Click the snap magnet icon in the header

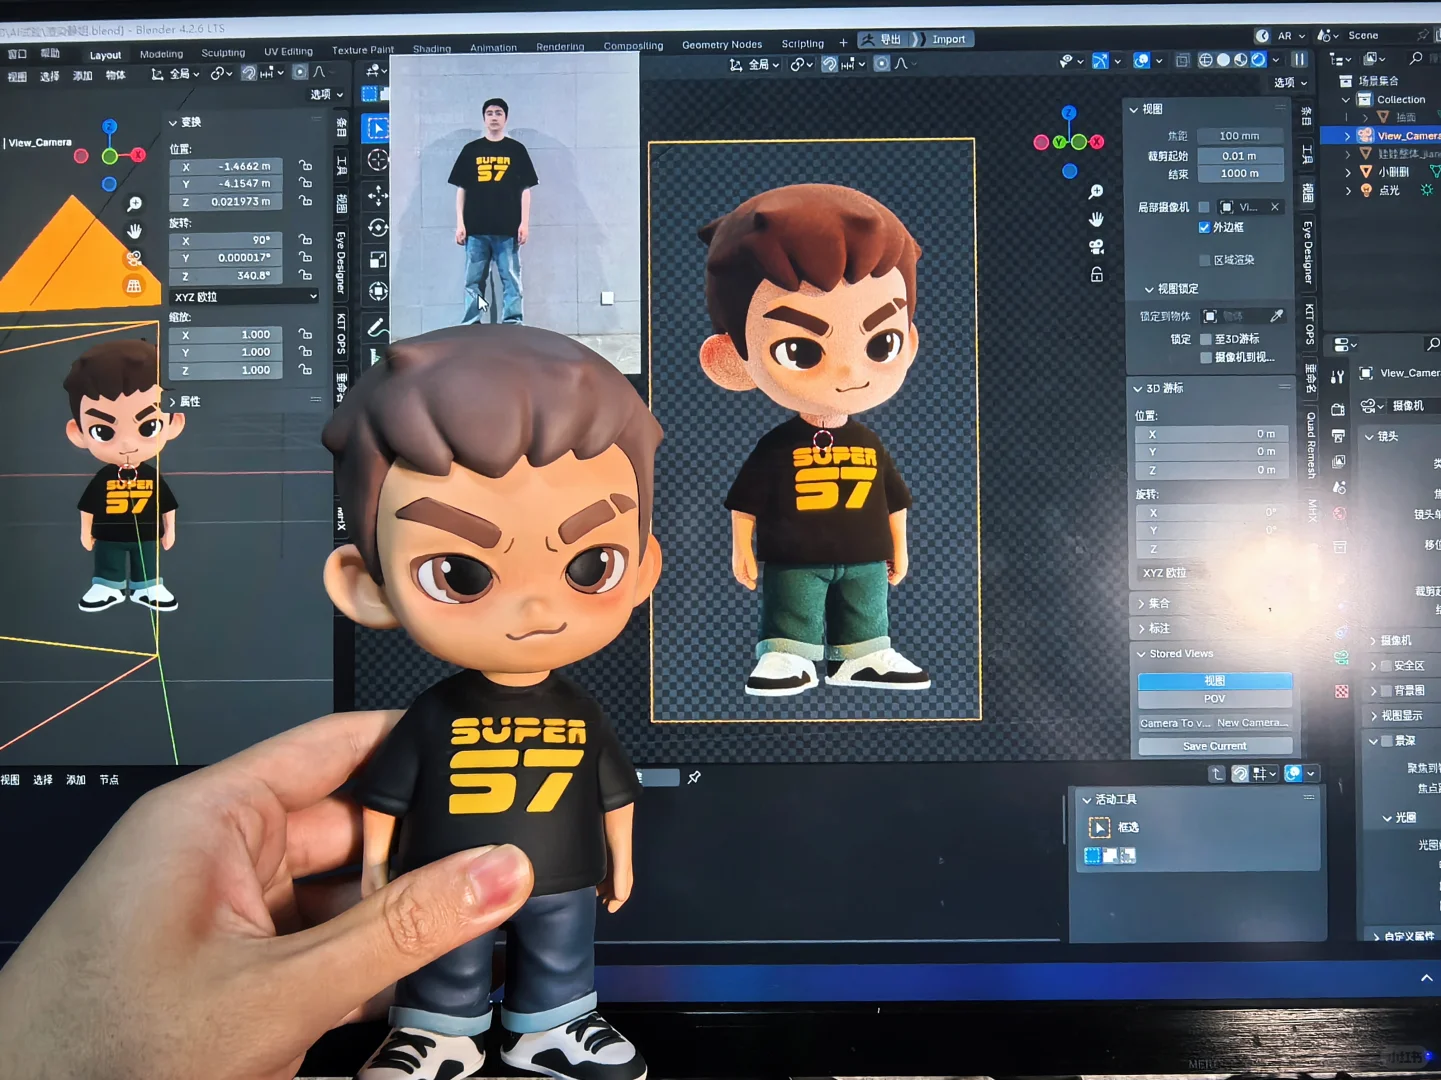pos(829,64)
